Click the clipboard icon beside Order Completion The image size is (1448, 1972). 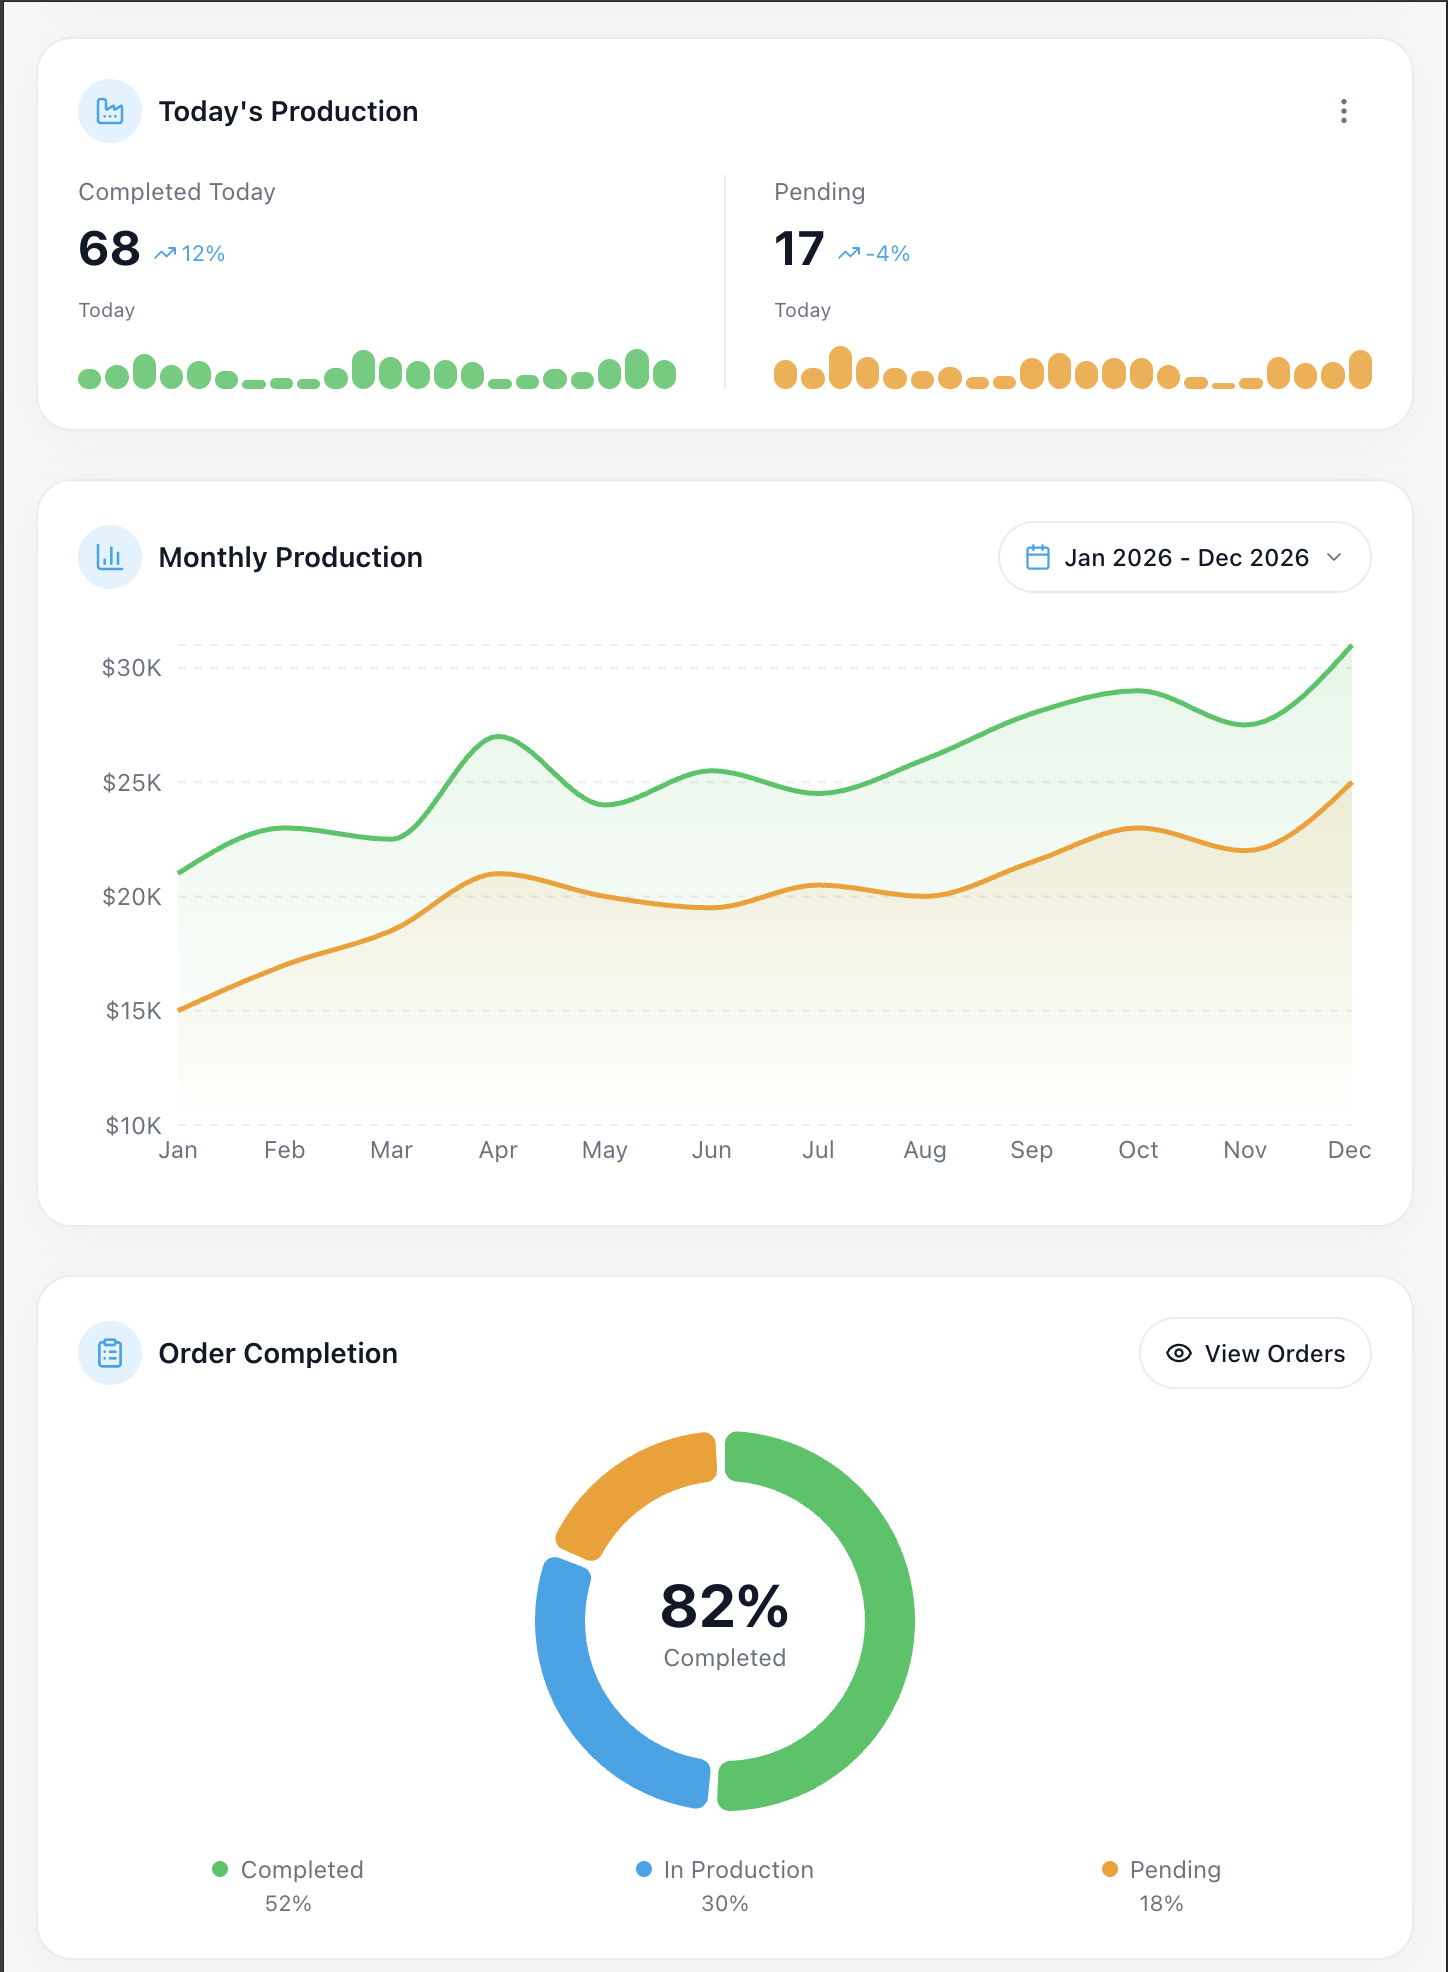(x=110, y=1353)
